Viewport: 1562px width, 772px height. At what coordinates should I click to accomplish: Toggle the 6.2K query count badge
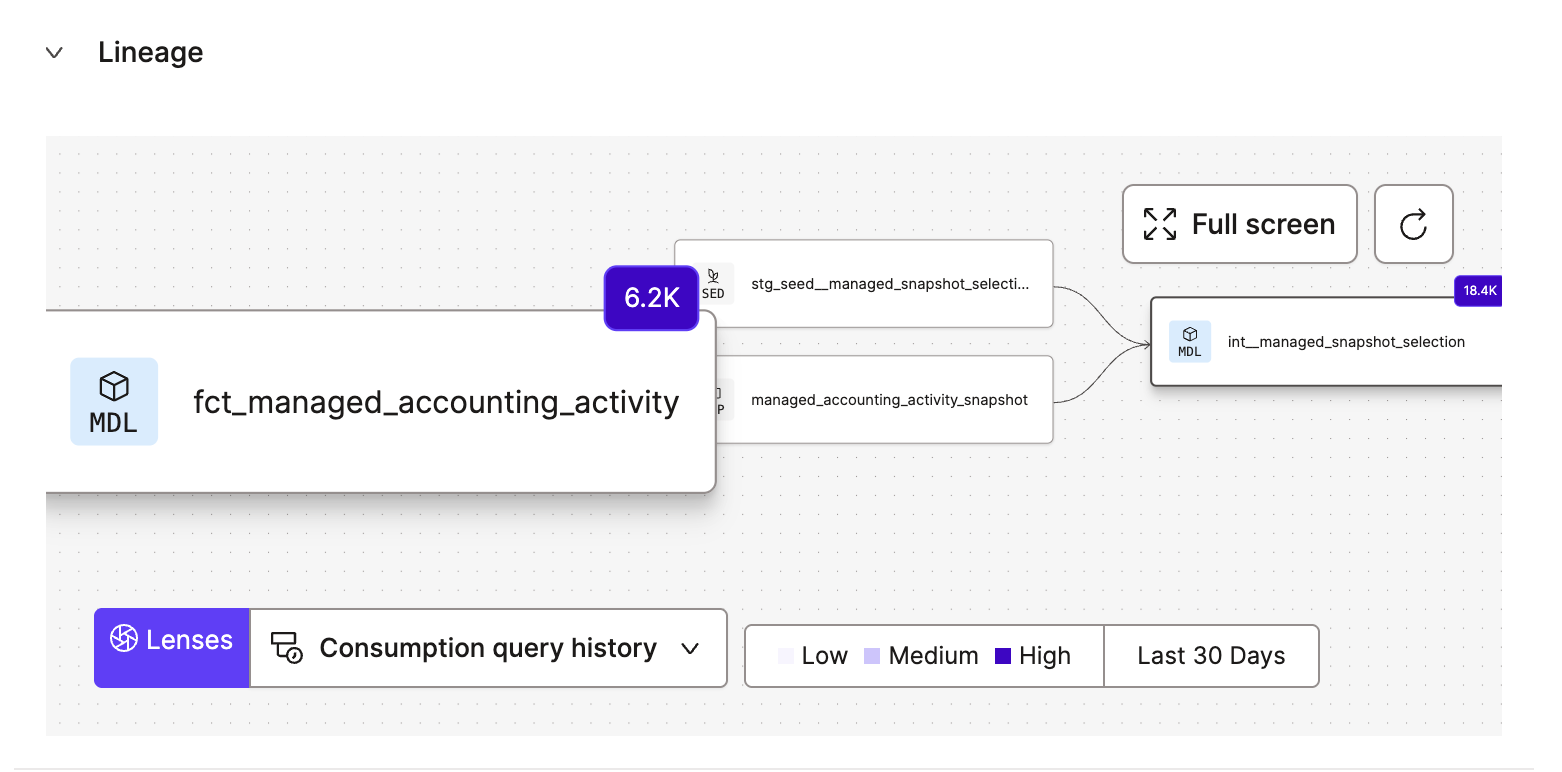tap(651, 297)
